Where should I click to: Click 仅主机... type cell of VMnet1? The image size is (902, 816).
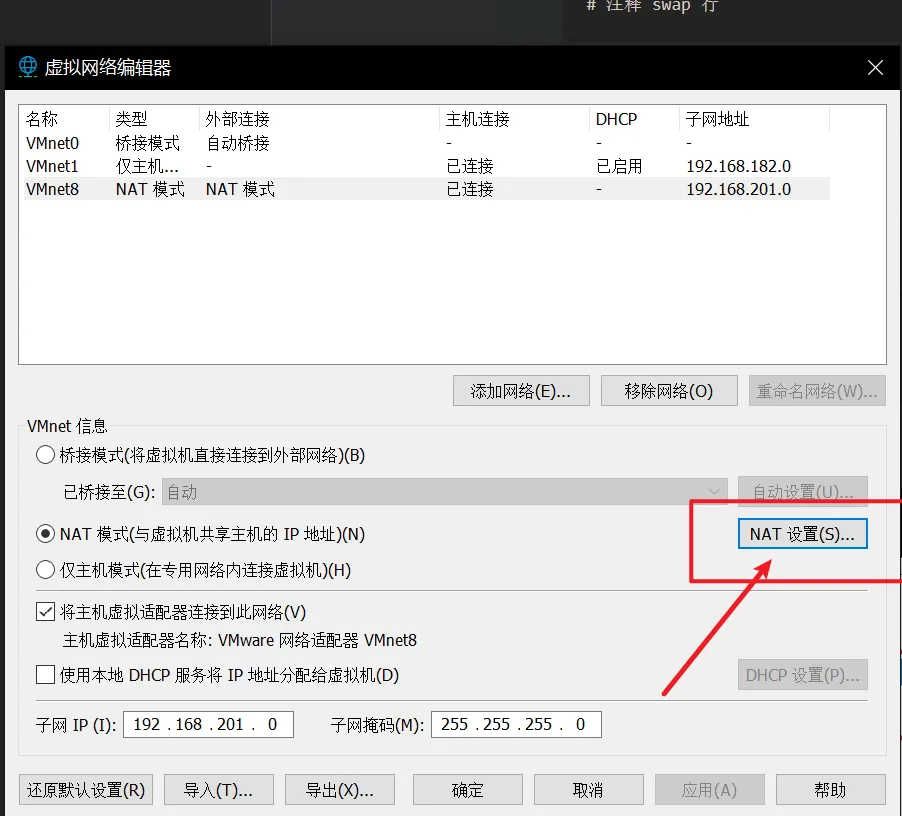pos(147,166)
